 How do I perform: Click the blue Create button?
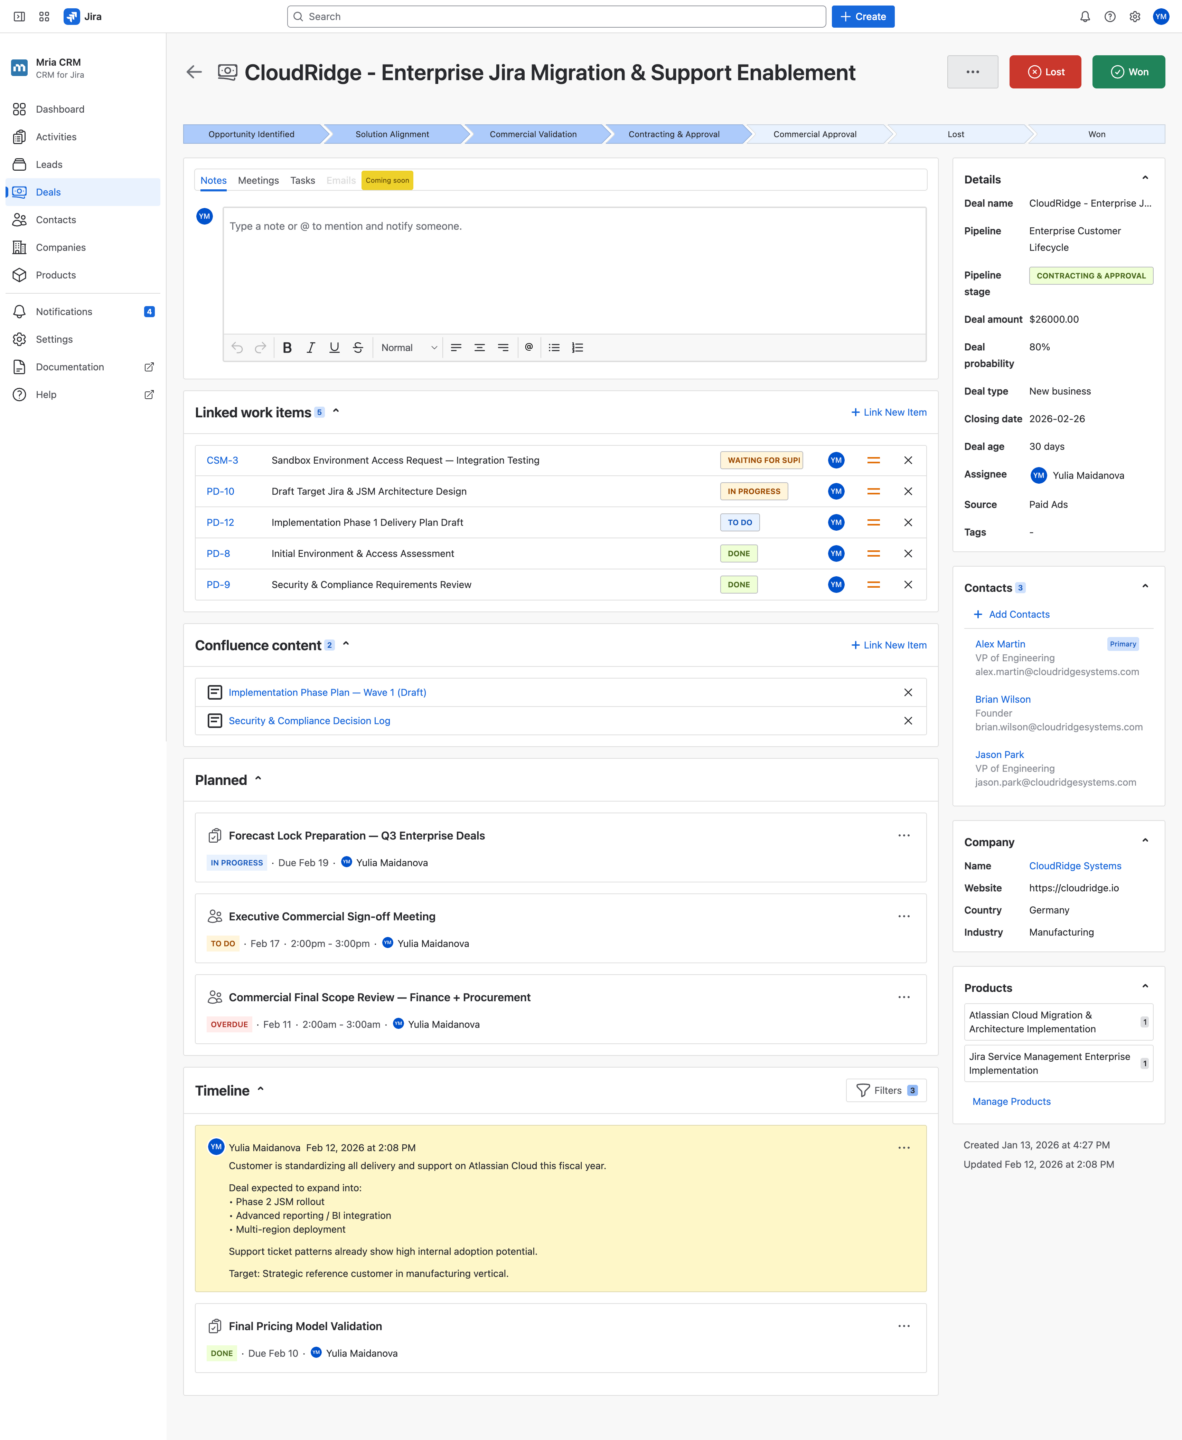tap(863, 17)
